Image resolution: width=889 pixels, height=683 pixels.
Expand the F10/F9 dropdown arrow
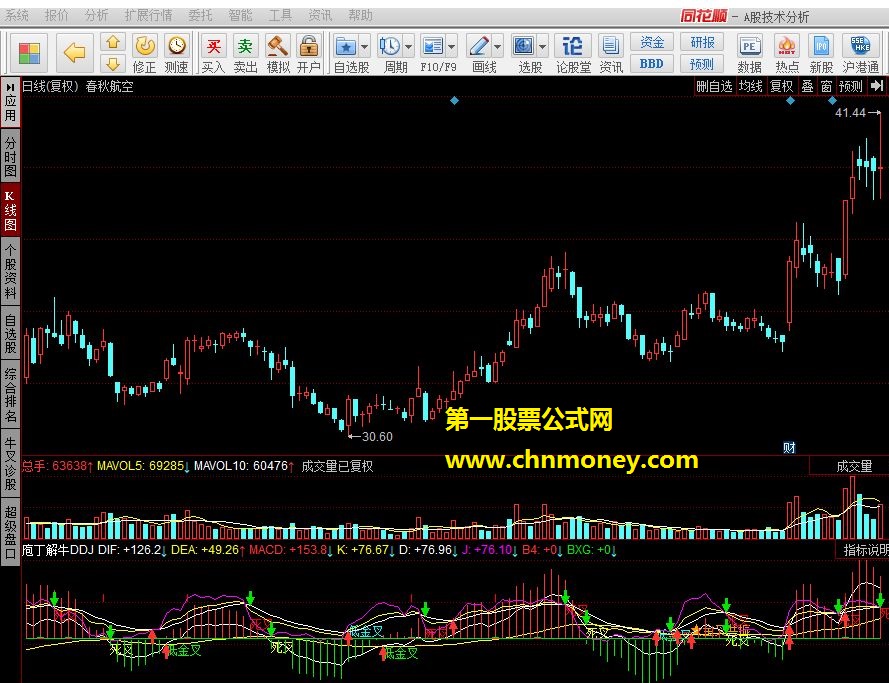[452, 47]
